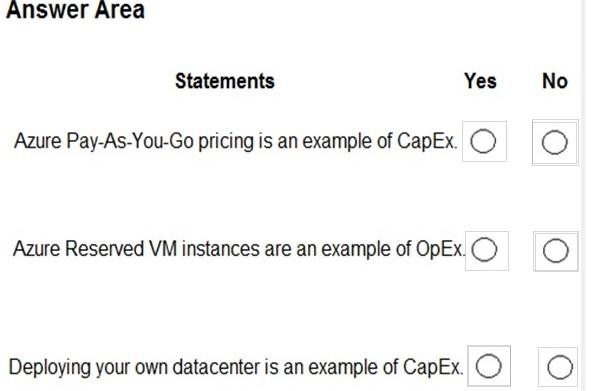Click the word CapEx in datacenter statement
This screenshot has width=594, height=391.
click(433, 367)
